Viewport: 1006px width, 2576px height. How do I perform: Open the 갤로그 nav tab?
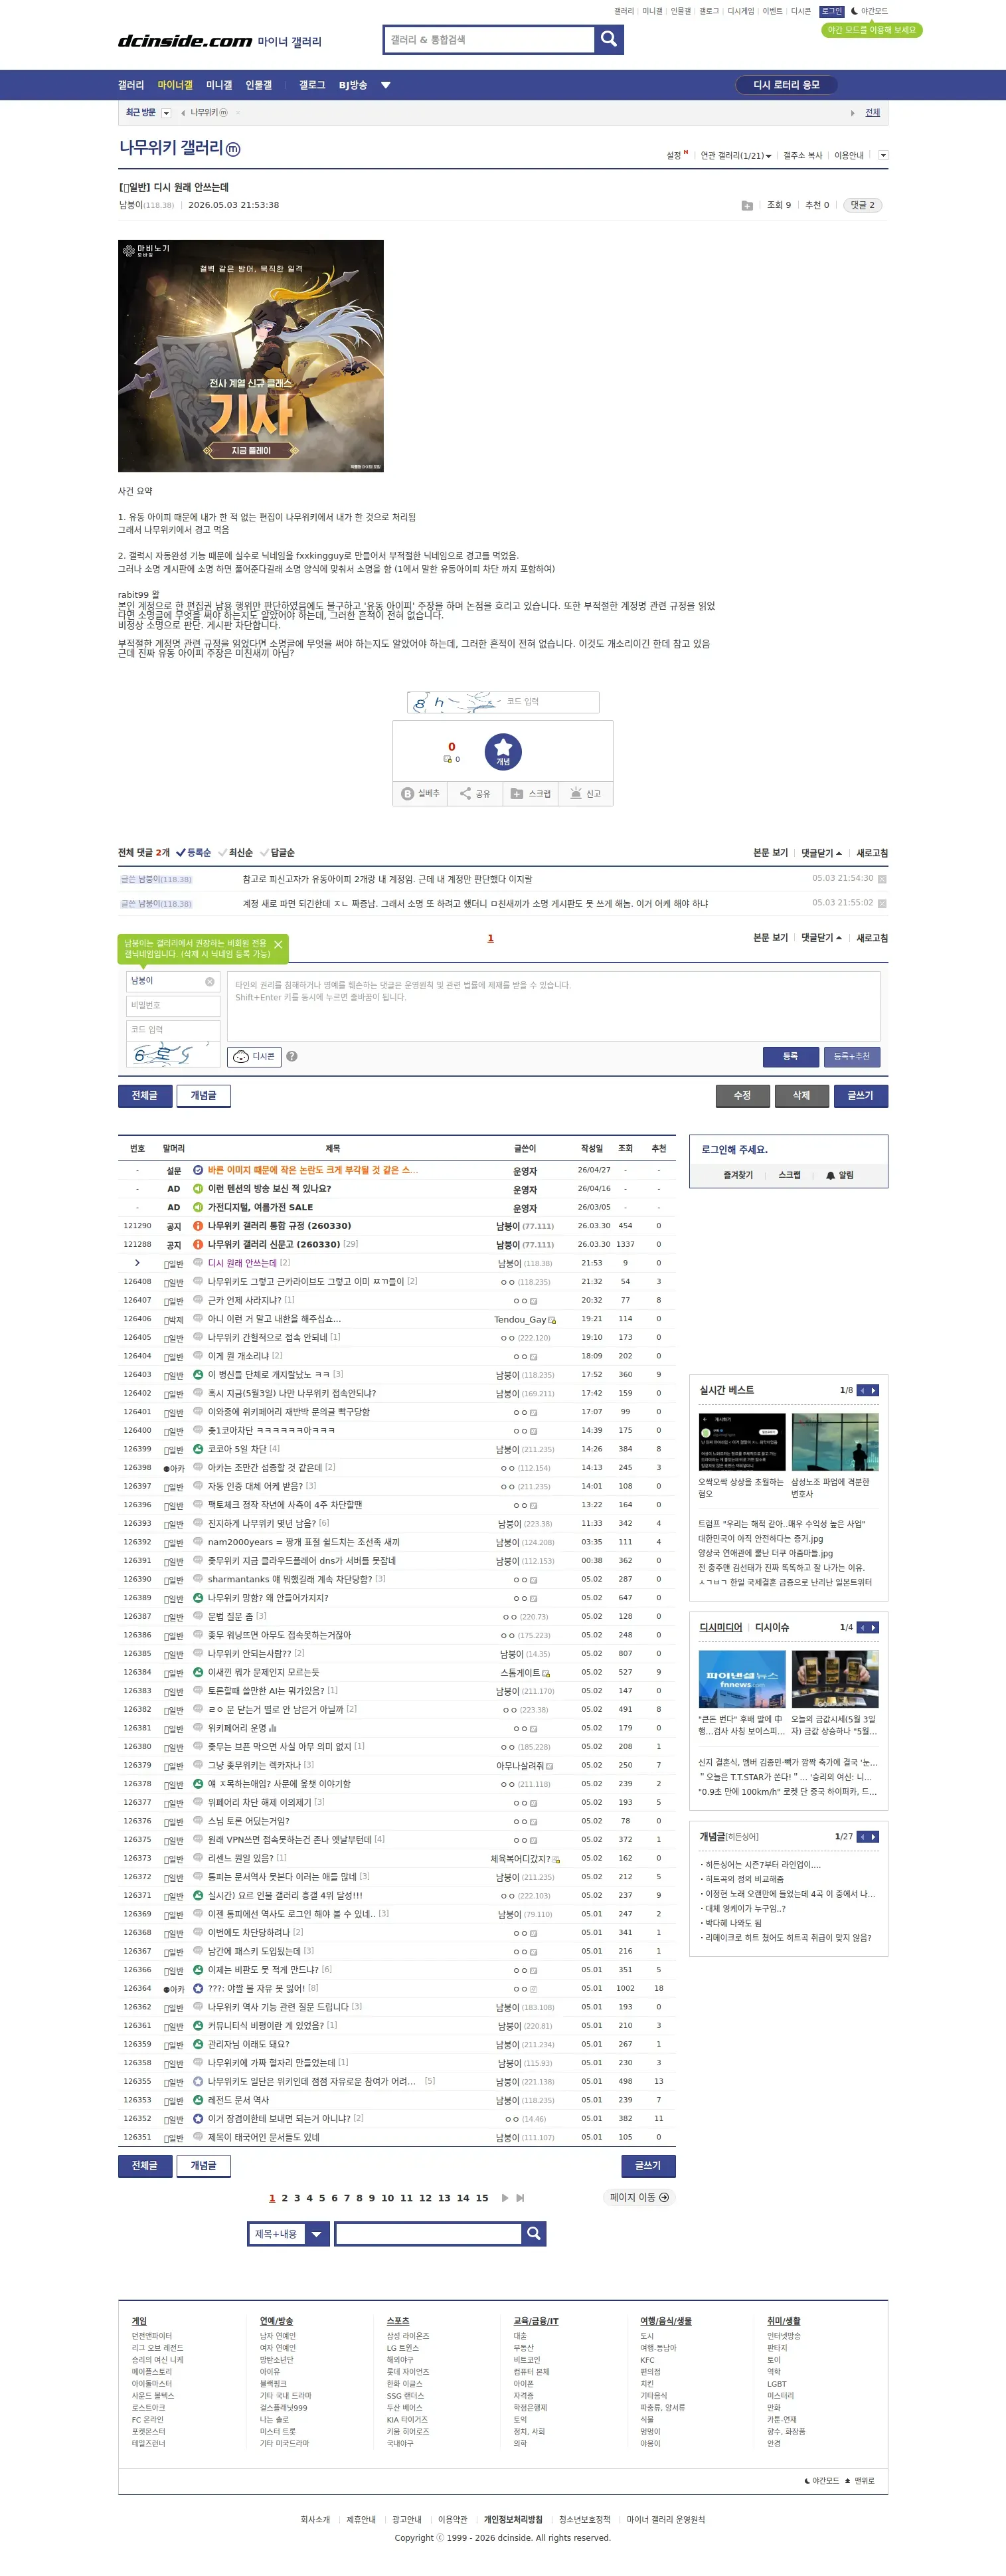(312, 85)
